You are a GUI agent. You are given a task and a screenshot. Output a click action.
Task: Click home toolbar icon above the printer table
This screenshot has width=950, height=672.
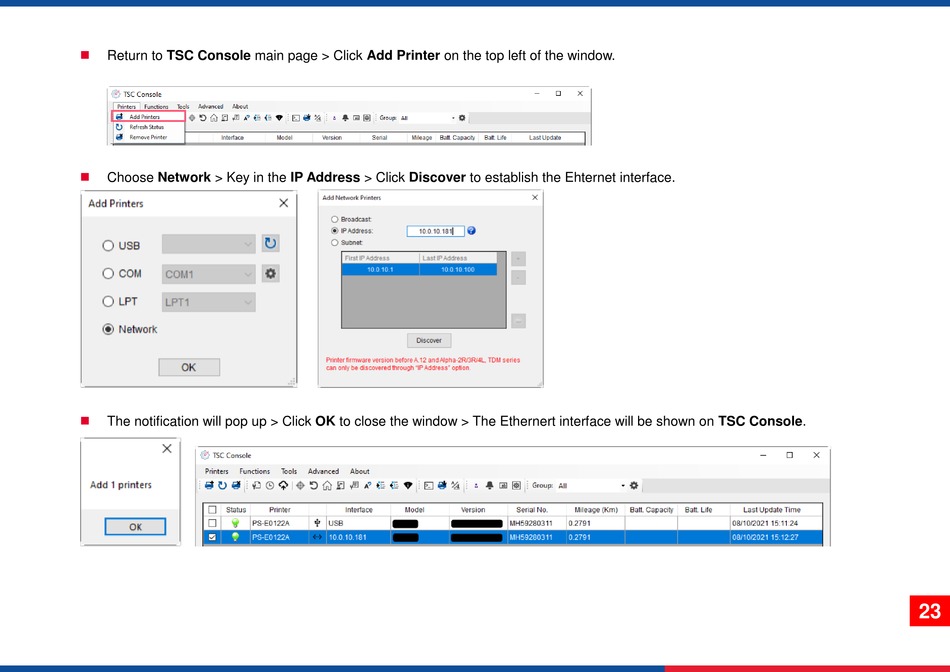point(327,485)
